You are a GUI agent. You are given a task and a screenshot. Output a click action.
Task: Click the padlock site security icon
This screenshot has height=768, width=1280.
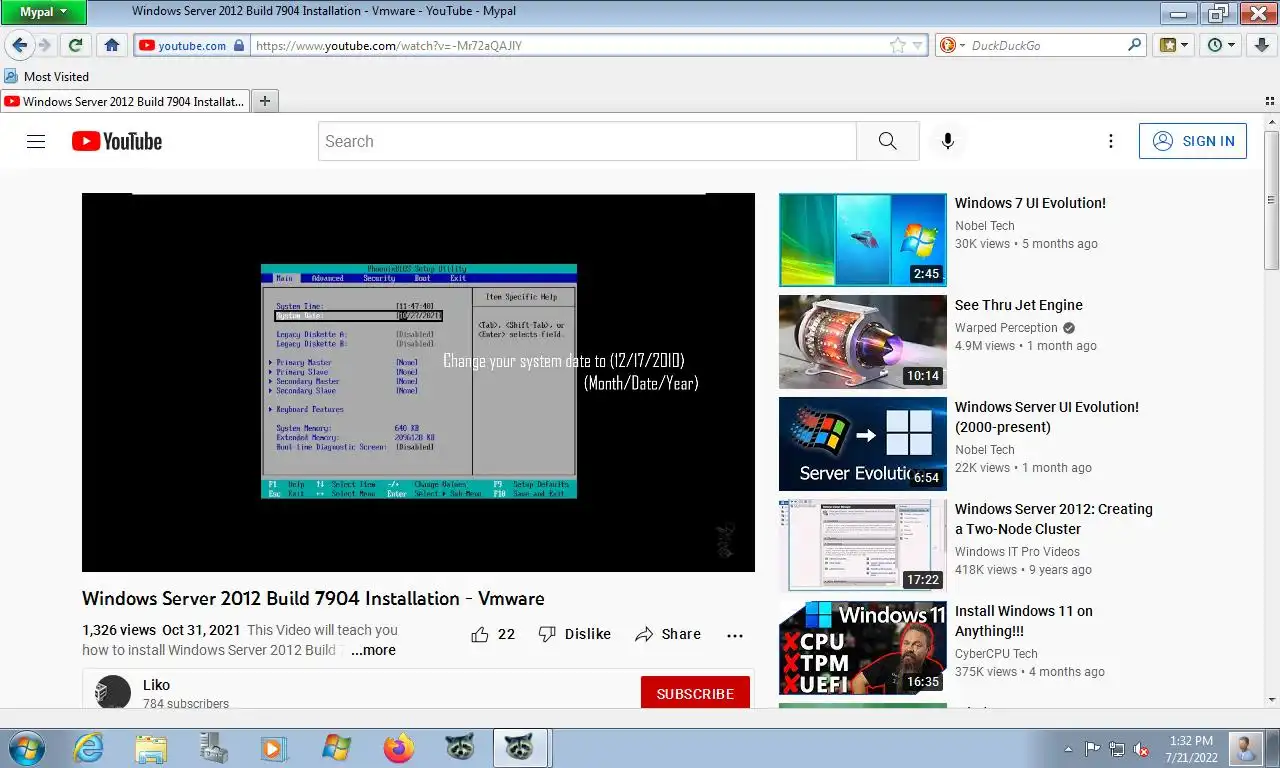point(238,45)
